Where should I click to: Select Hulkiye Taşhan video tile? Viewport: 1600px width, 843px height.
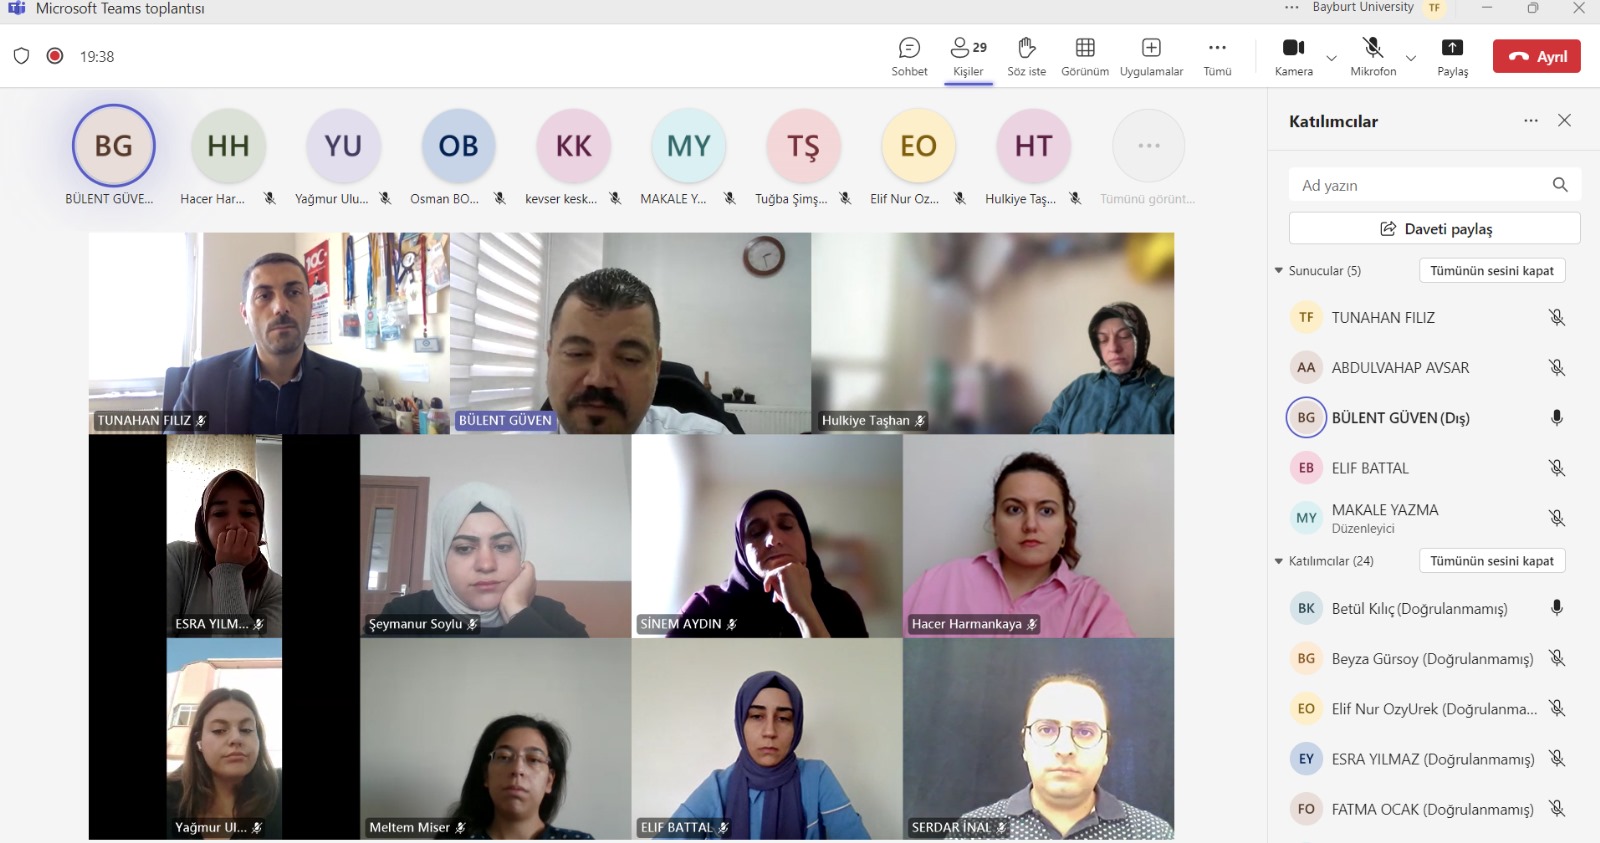point(992,333)
